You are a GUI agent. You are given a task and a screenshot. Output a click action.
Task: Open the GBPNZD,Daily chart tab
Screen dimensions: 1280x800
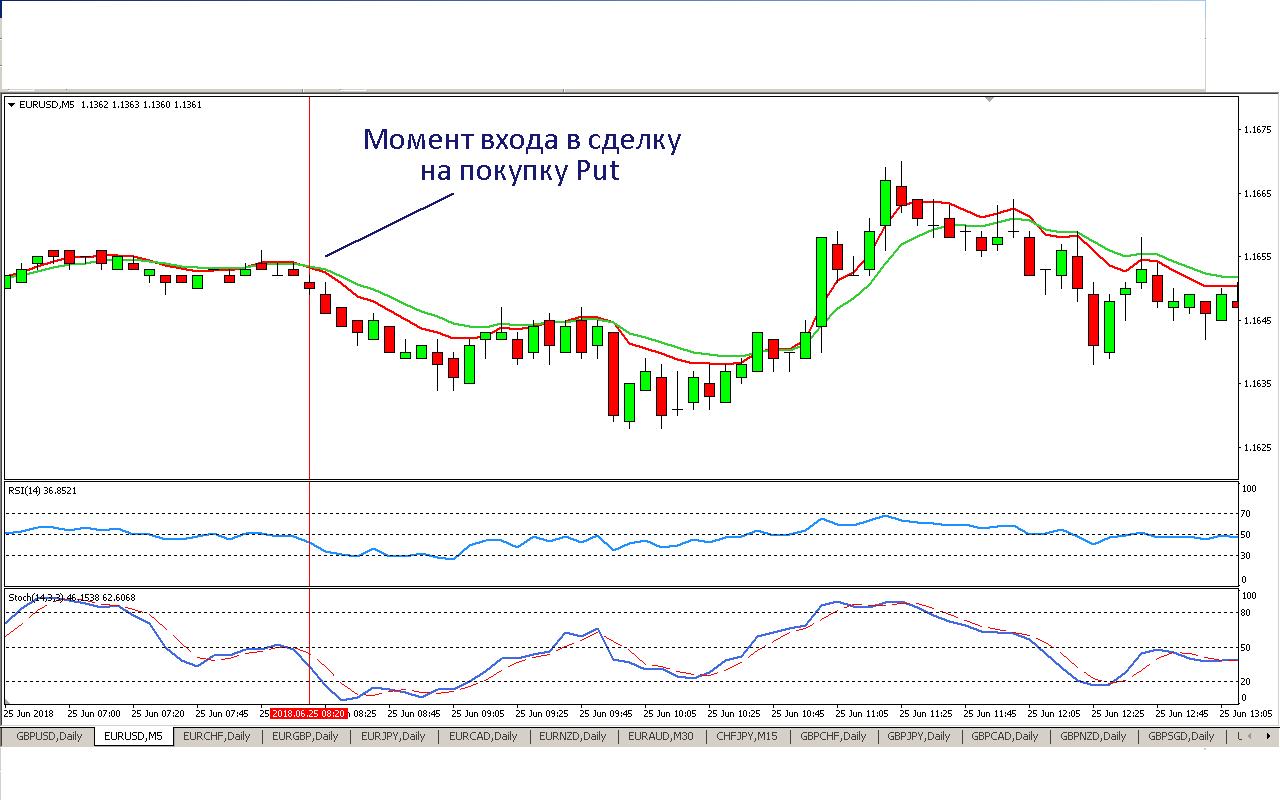click(1093, 736)
